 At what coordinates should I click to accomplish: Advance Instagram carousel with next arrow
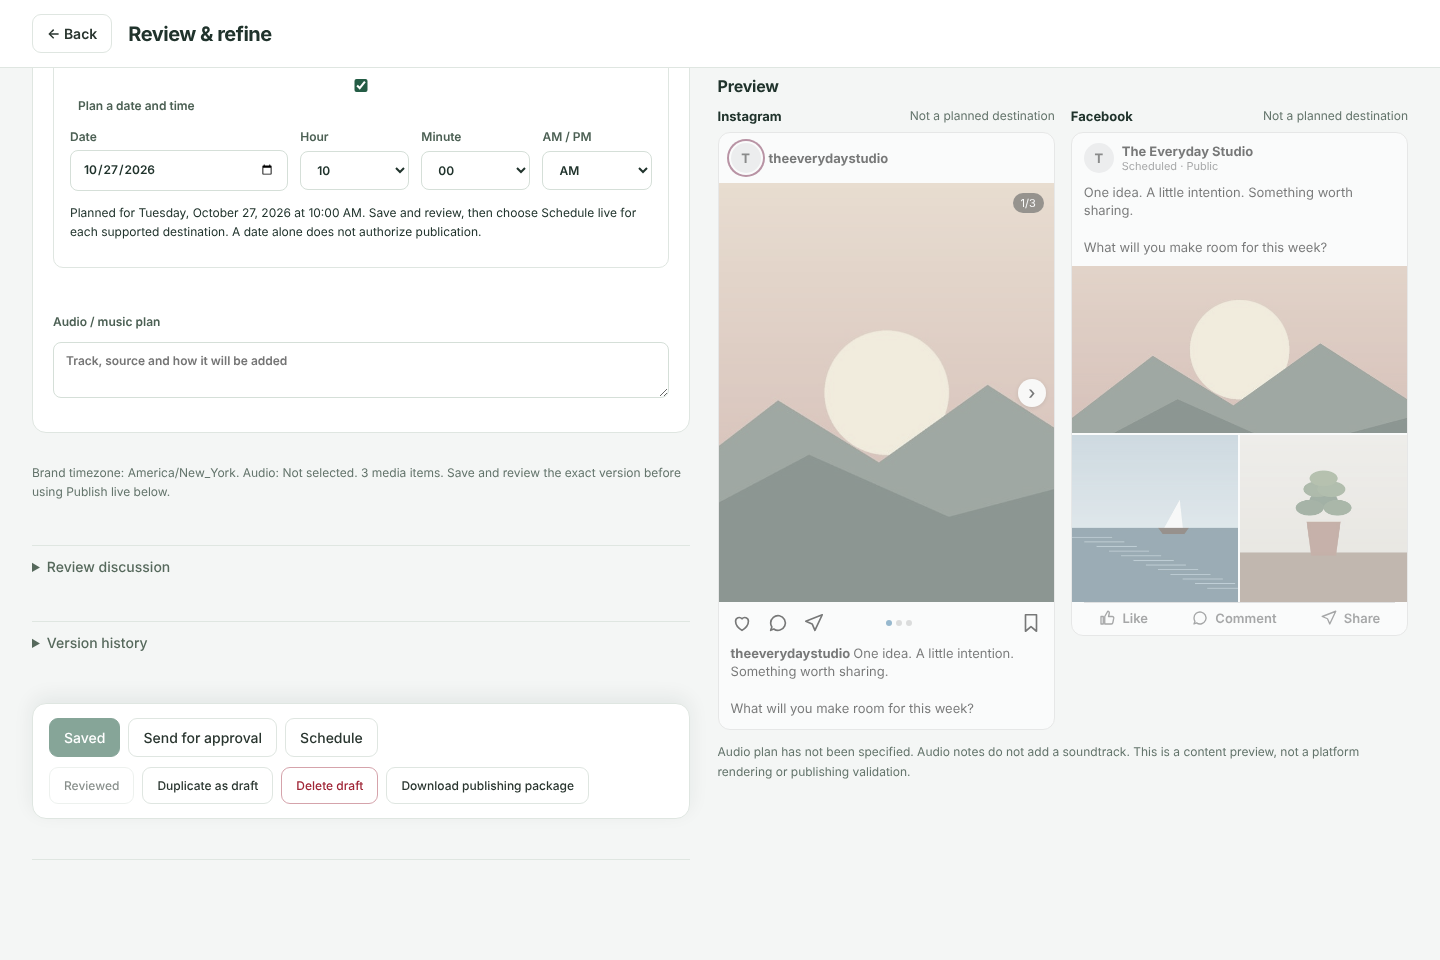click(x=1032, y=393)
